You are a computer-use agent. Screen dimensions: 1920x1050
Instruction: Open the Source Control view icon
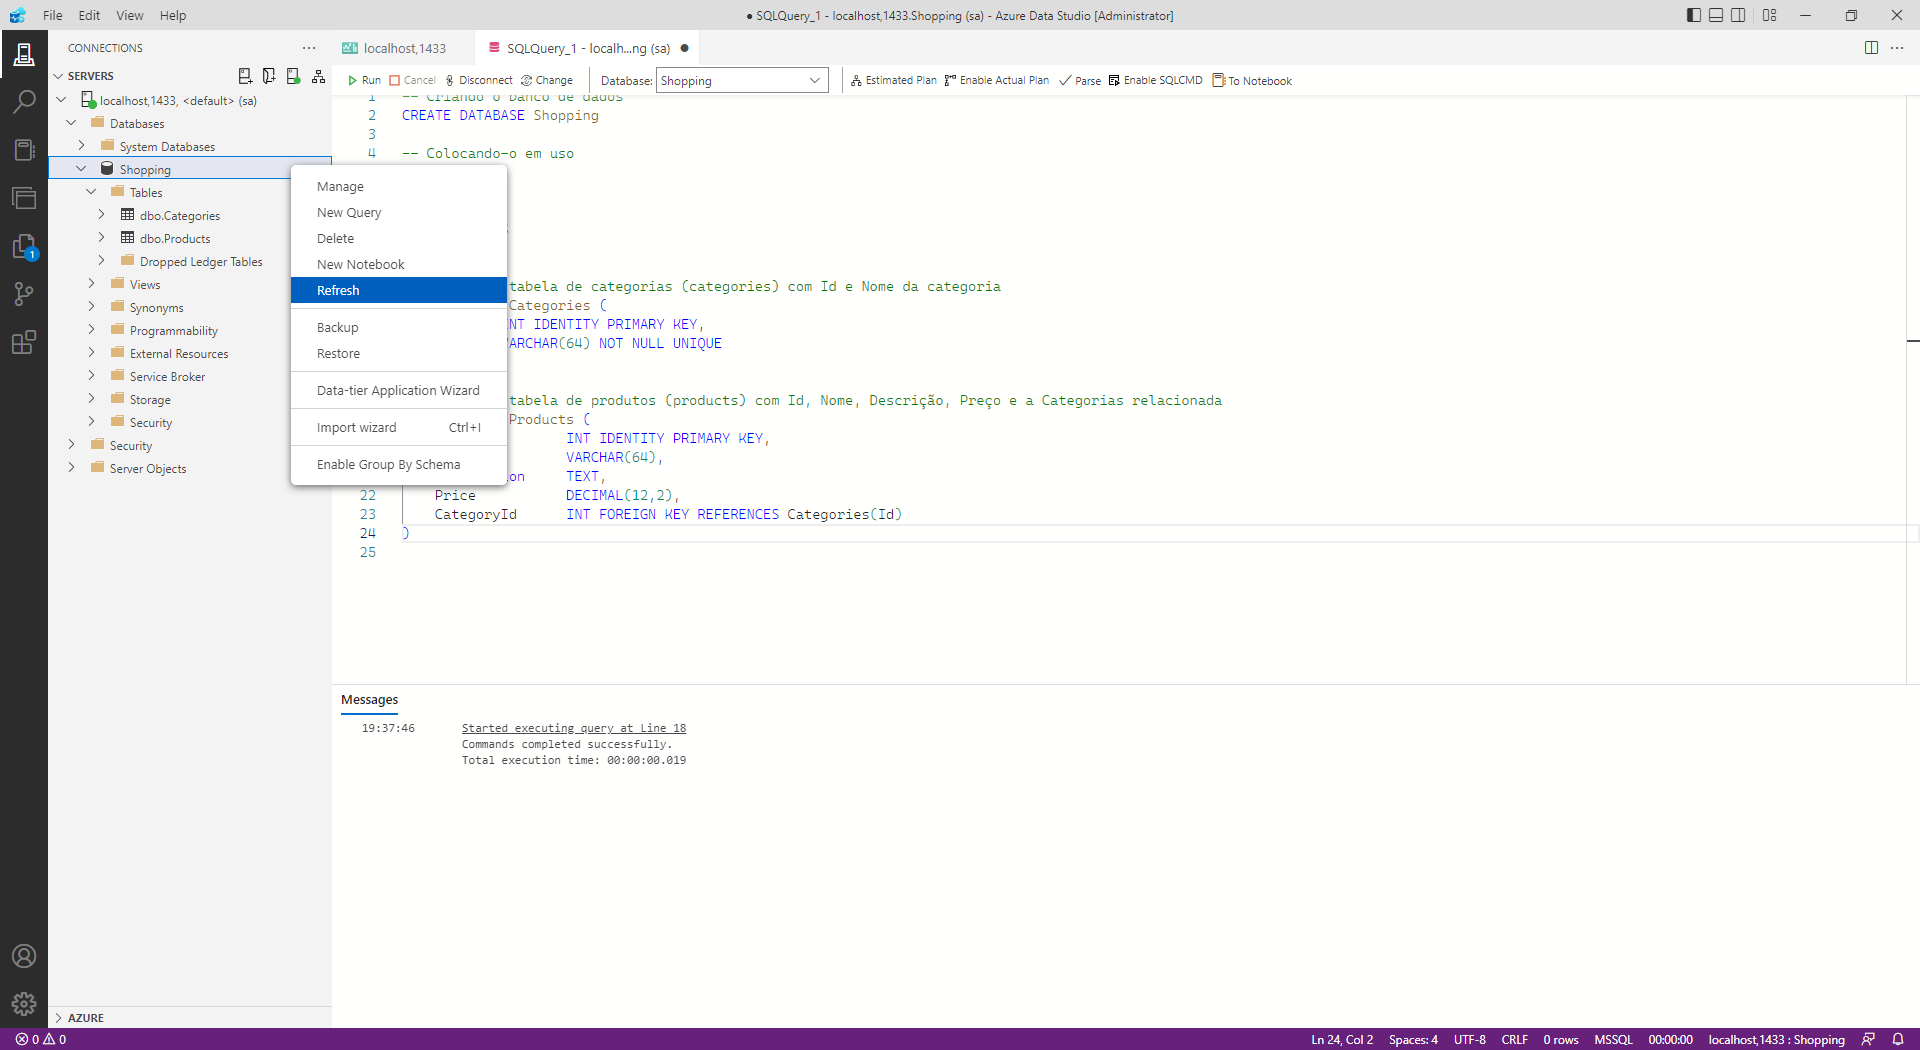(x=24, y=294)
